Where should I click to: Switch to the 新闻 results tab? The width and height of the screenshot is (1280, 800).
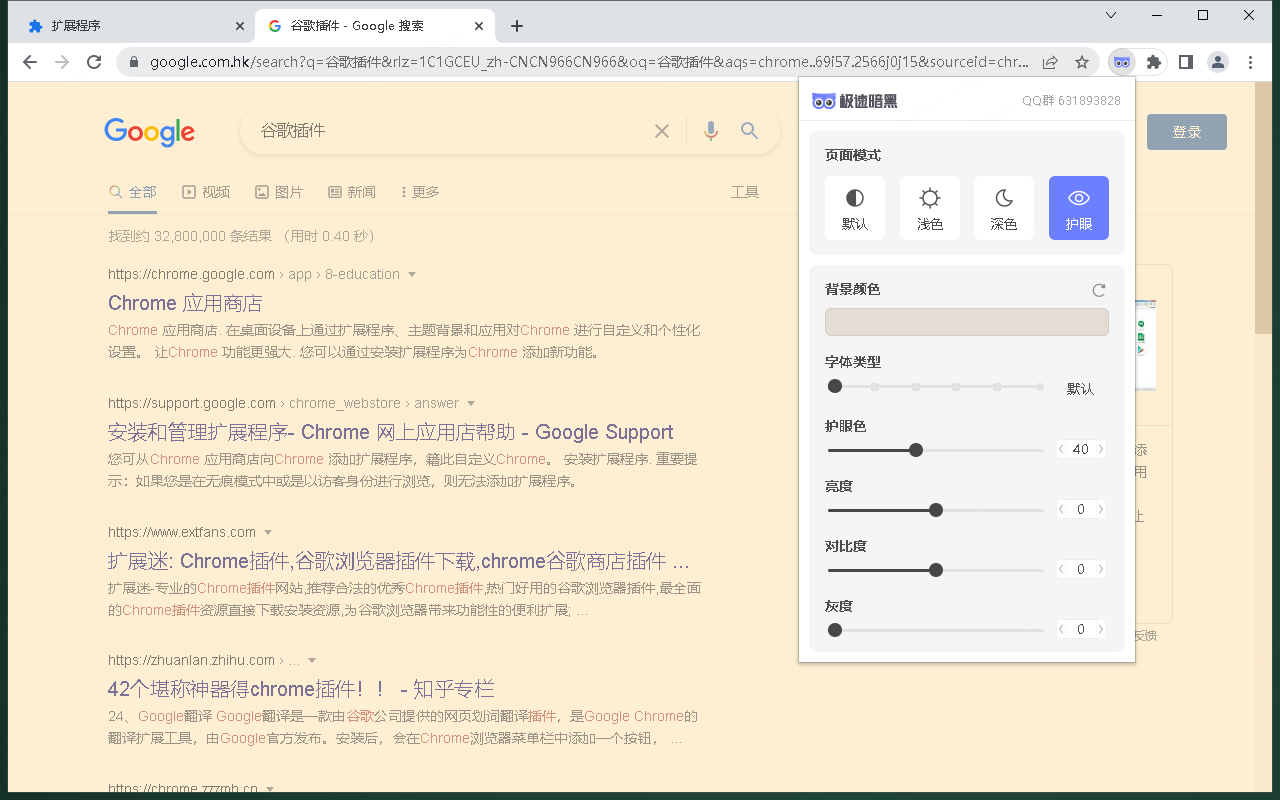pyautogui.click(x=352, y=192)
